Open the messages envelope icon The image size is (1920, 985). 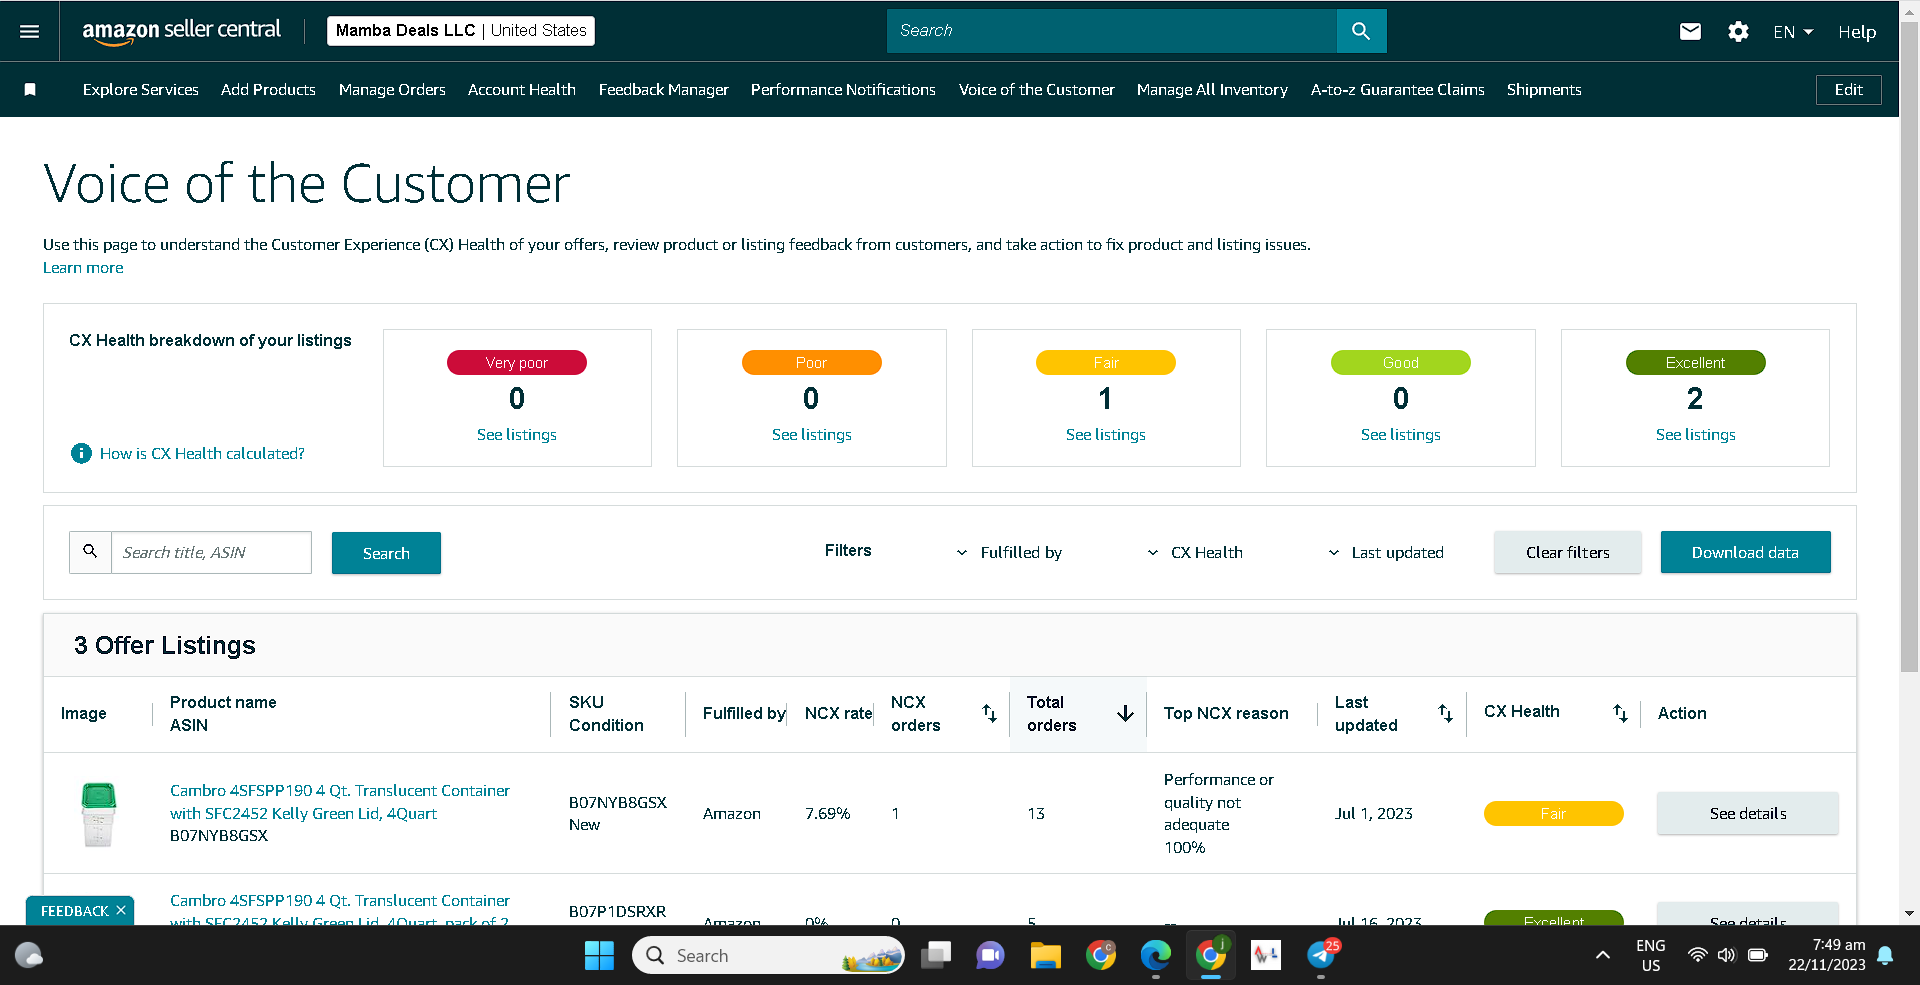(1690, 32)
